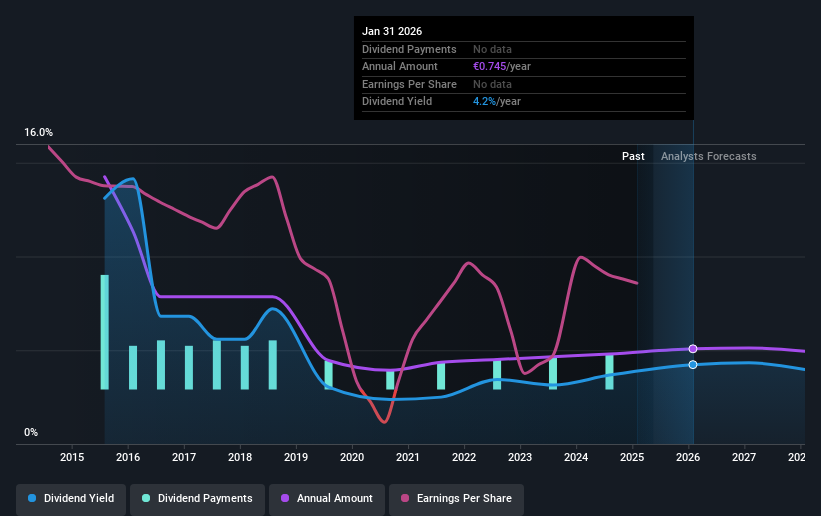Click the 2017 x-axis label

[x=184, y=457]
